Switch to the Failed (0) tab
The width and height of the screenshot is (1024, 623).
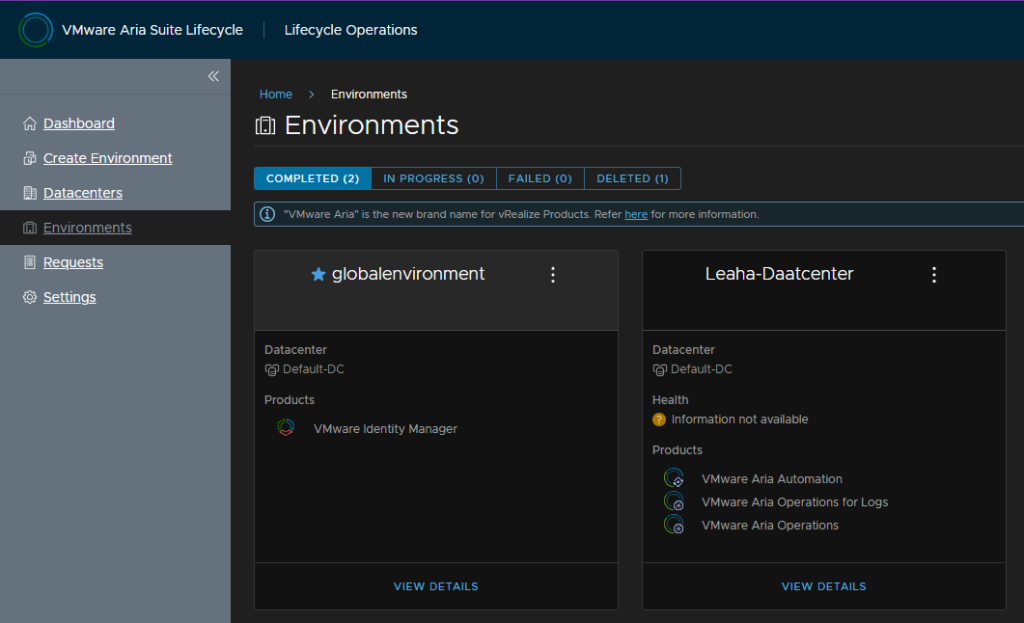(540, 178)
